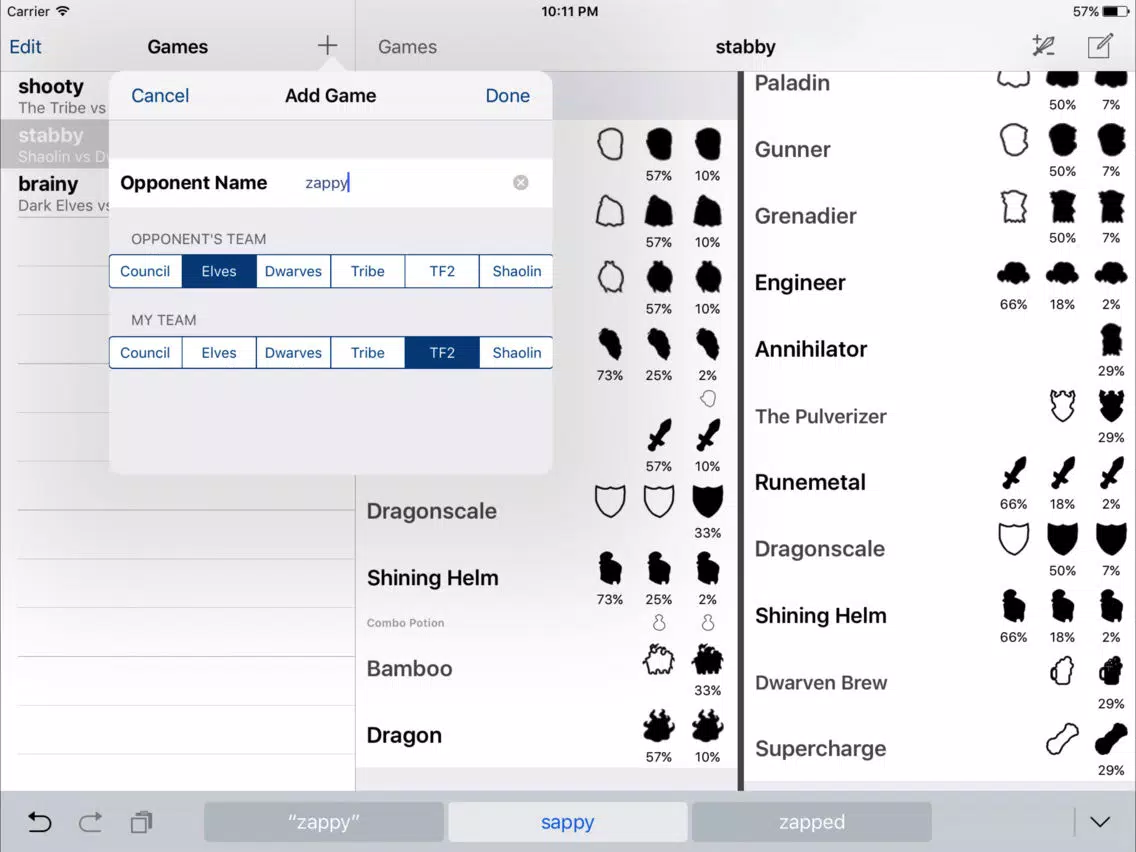Tap the Paladin unit label
This screenshot has width=1136, height=852.
(792, 83)
